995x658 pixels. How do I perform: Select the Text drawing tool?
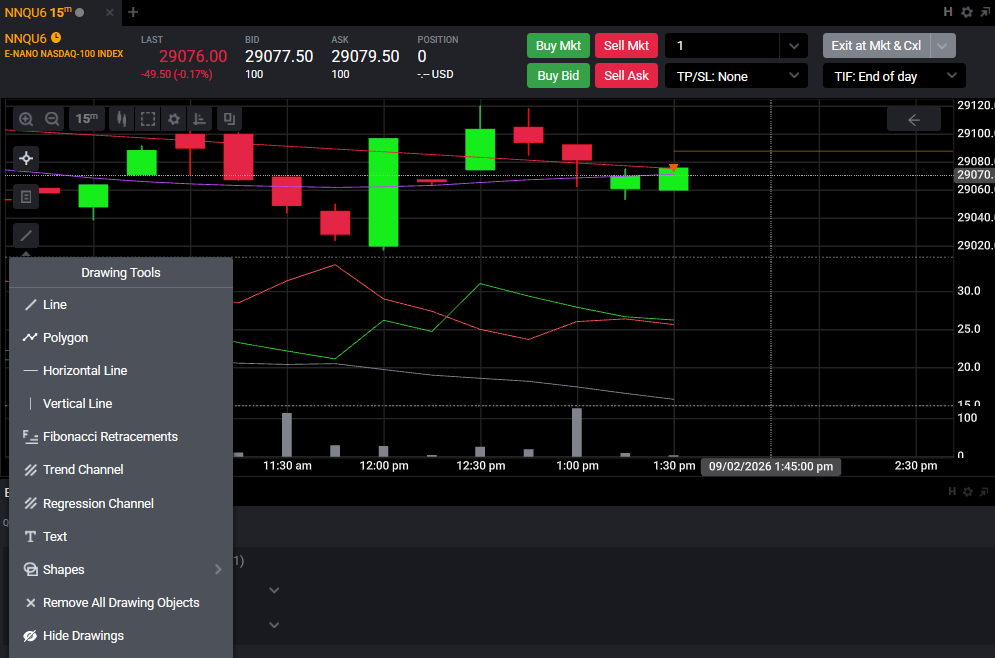pos(121,536)
